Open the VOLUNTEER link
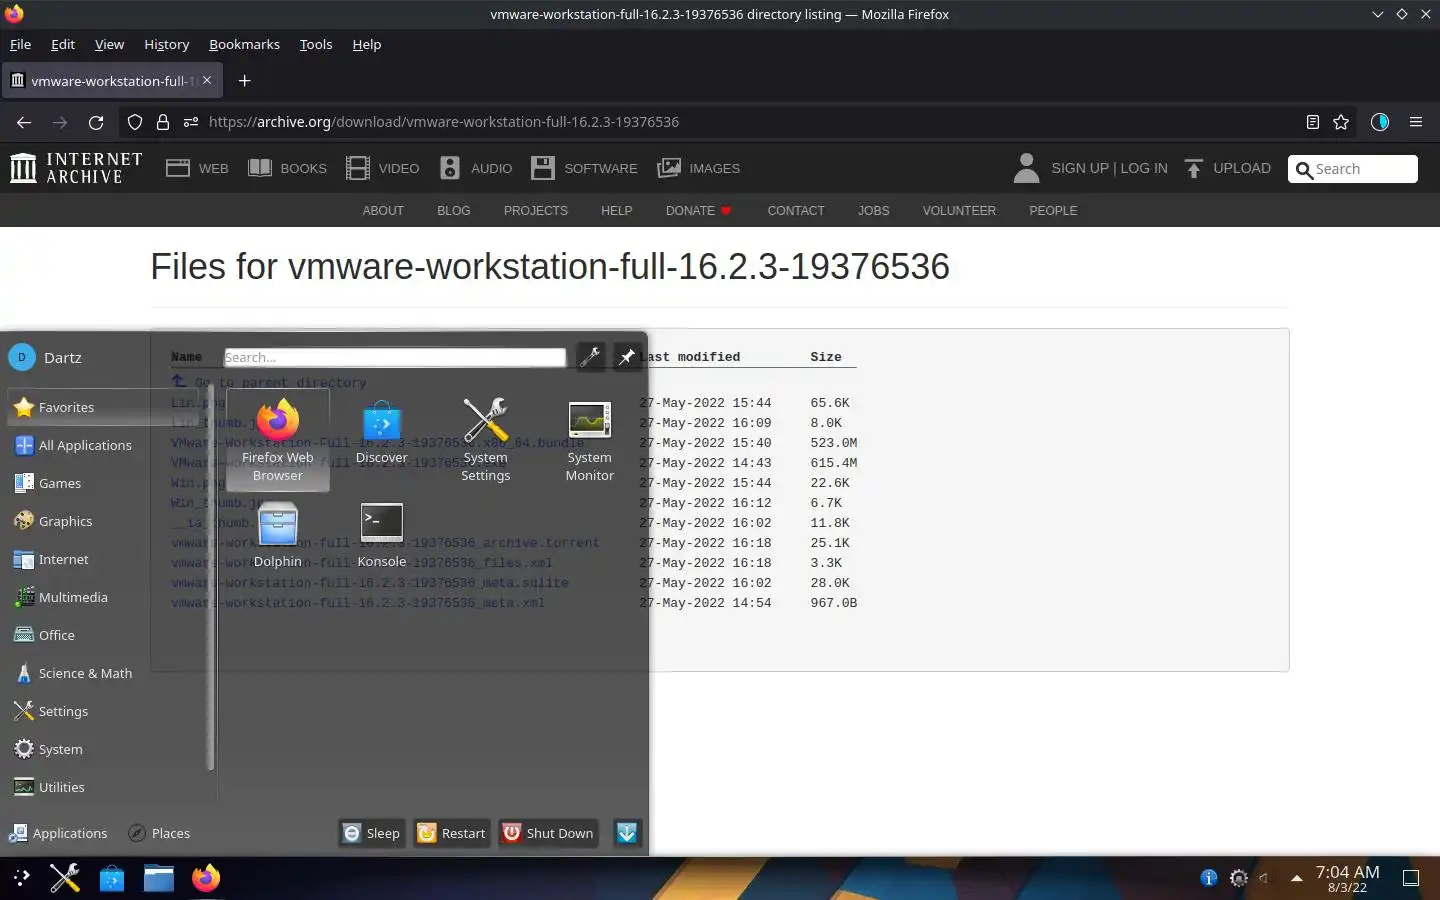The image size is (1440, 900). click(x=959, y=211)
